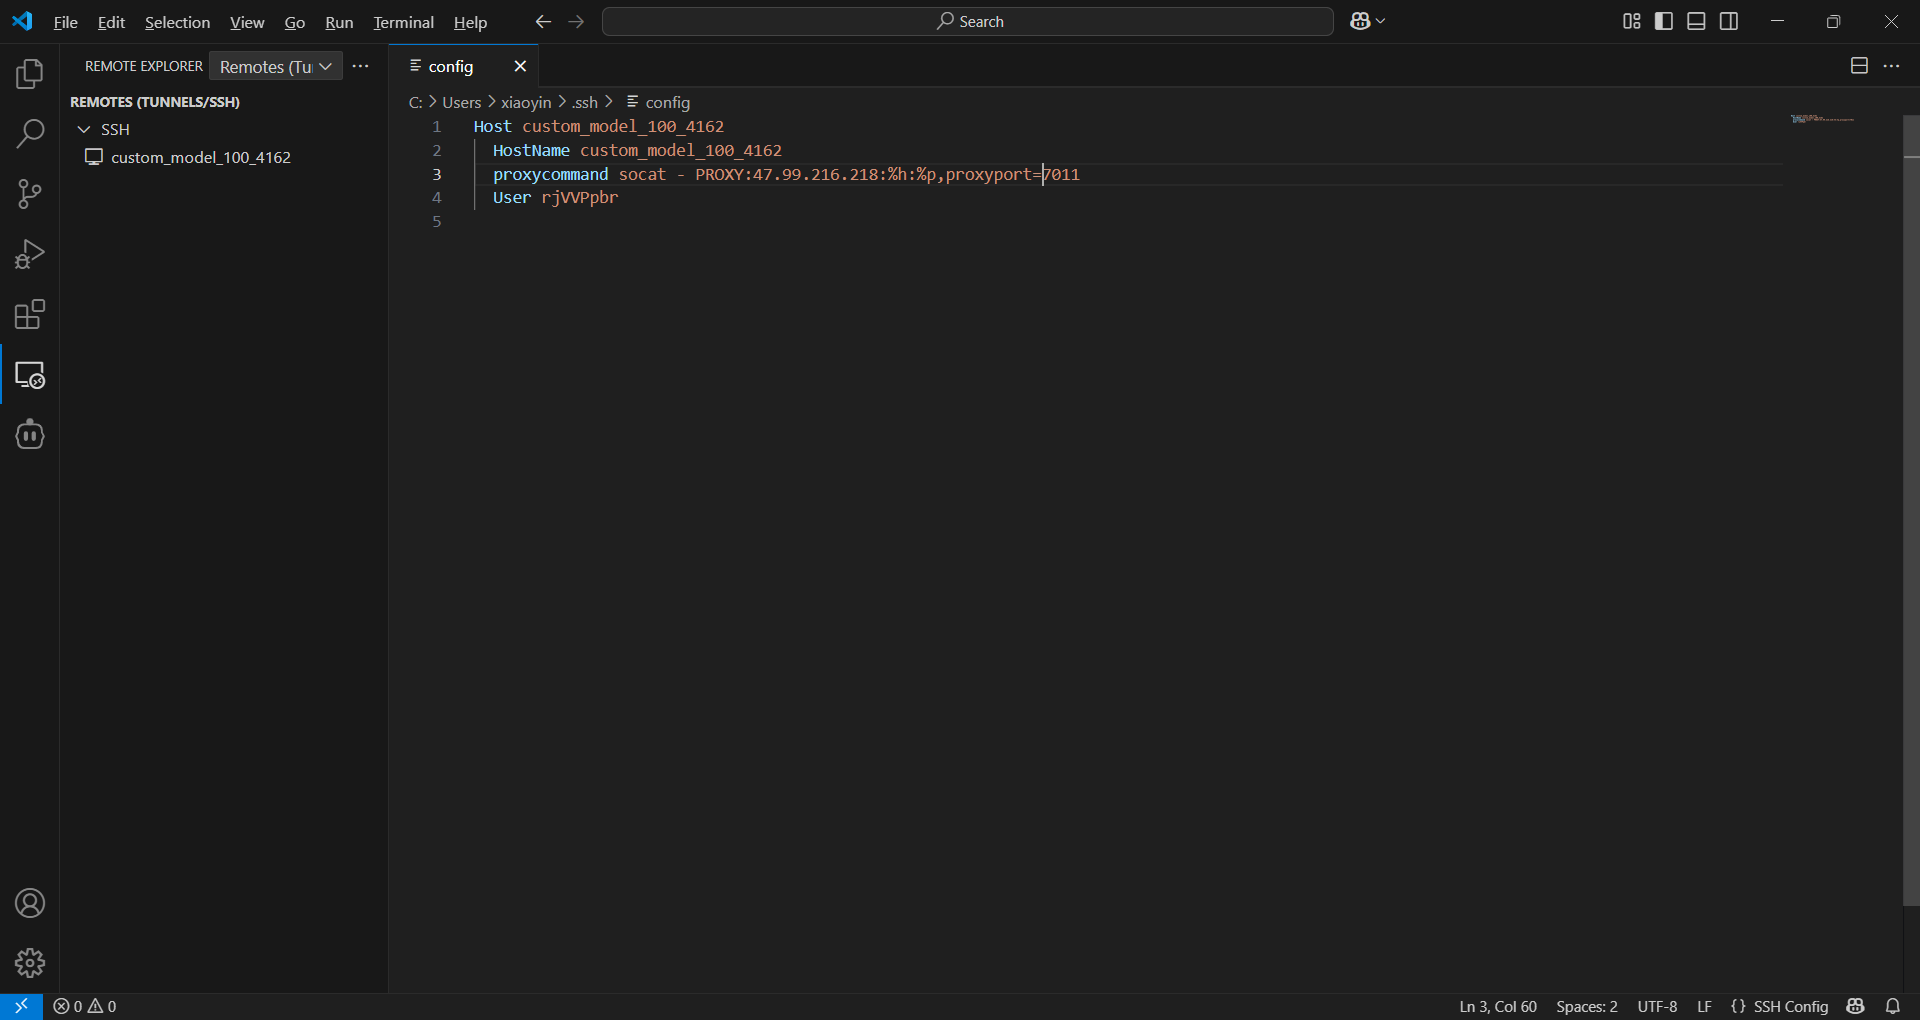Viewport: 1920px width, 1020px height.
Task: Change encoding via UTF-8 indicator
Action: click(x=1657, y=1006)
